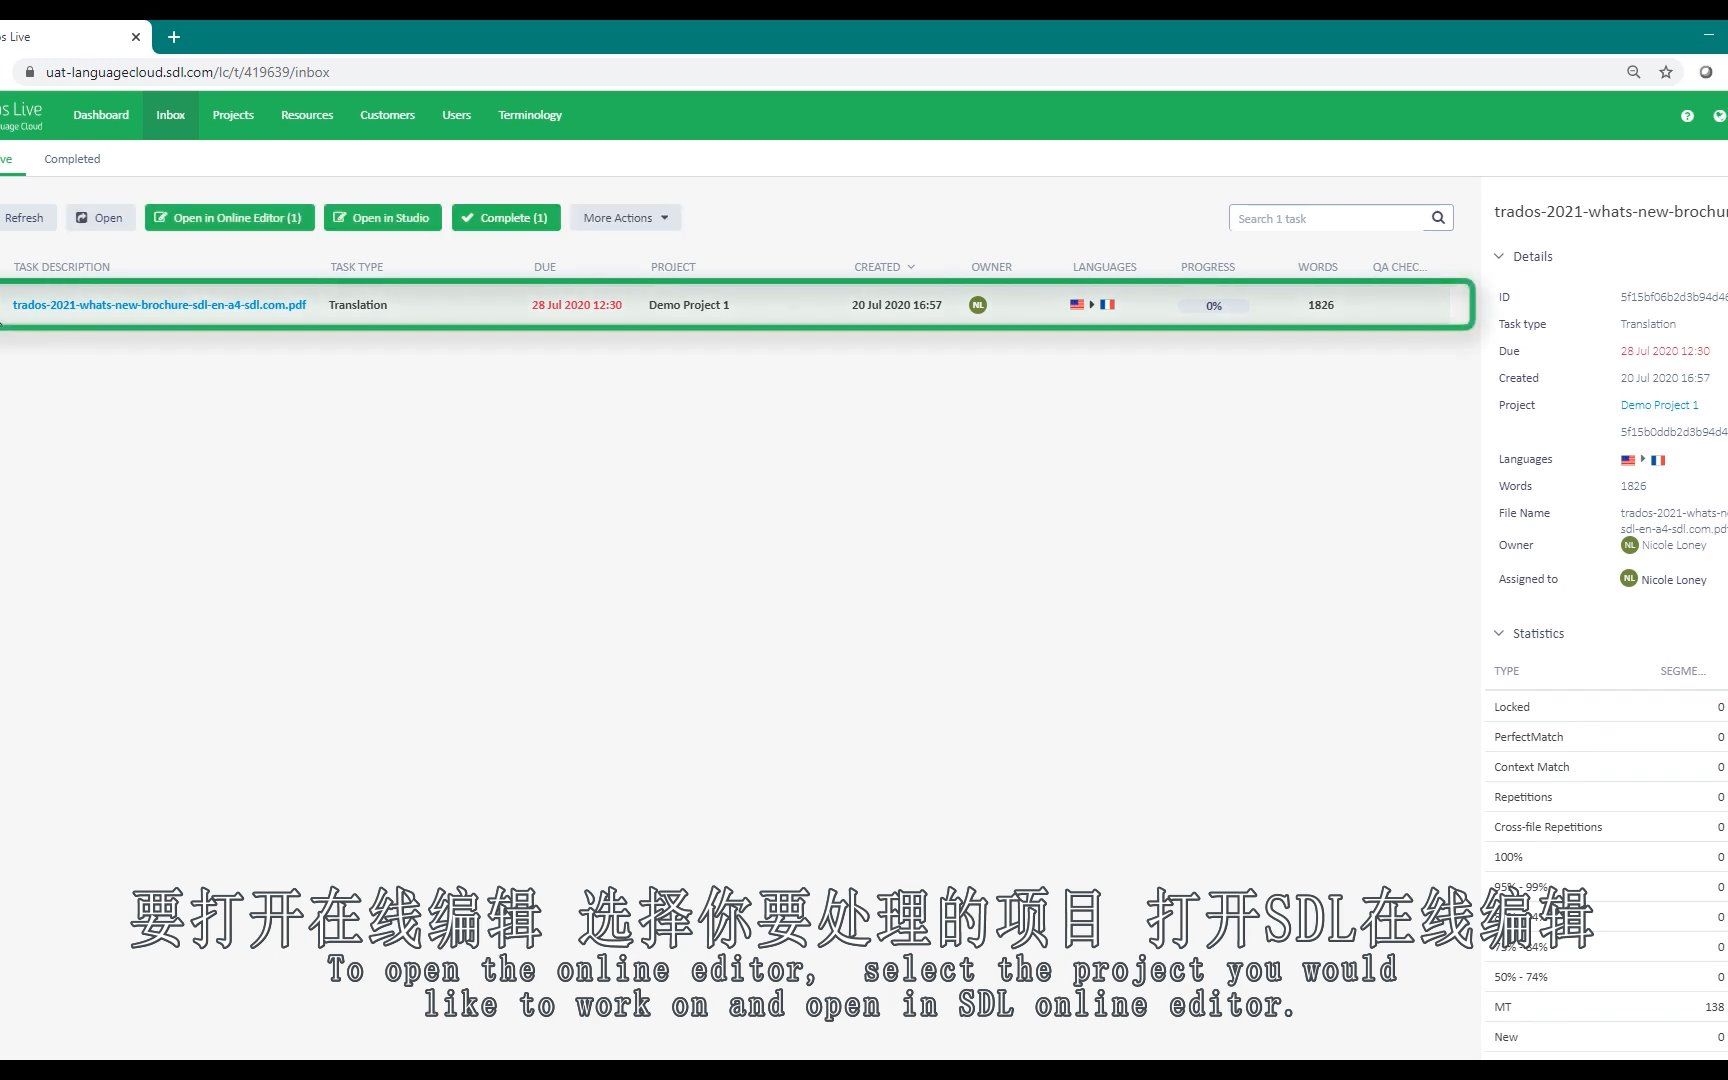
Task: Open the globe language icon in the header
Action: tap(1719, 115)
